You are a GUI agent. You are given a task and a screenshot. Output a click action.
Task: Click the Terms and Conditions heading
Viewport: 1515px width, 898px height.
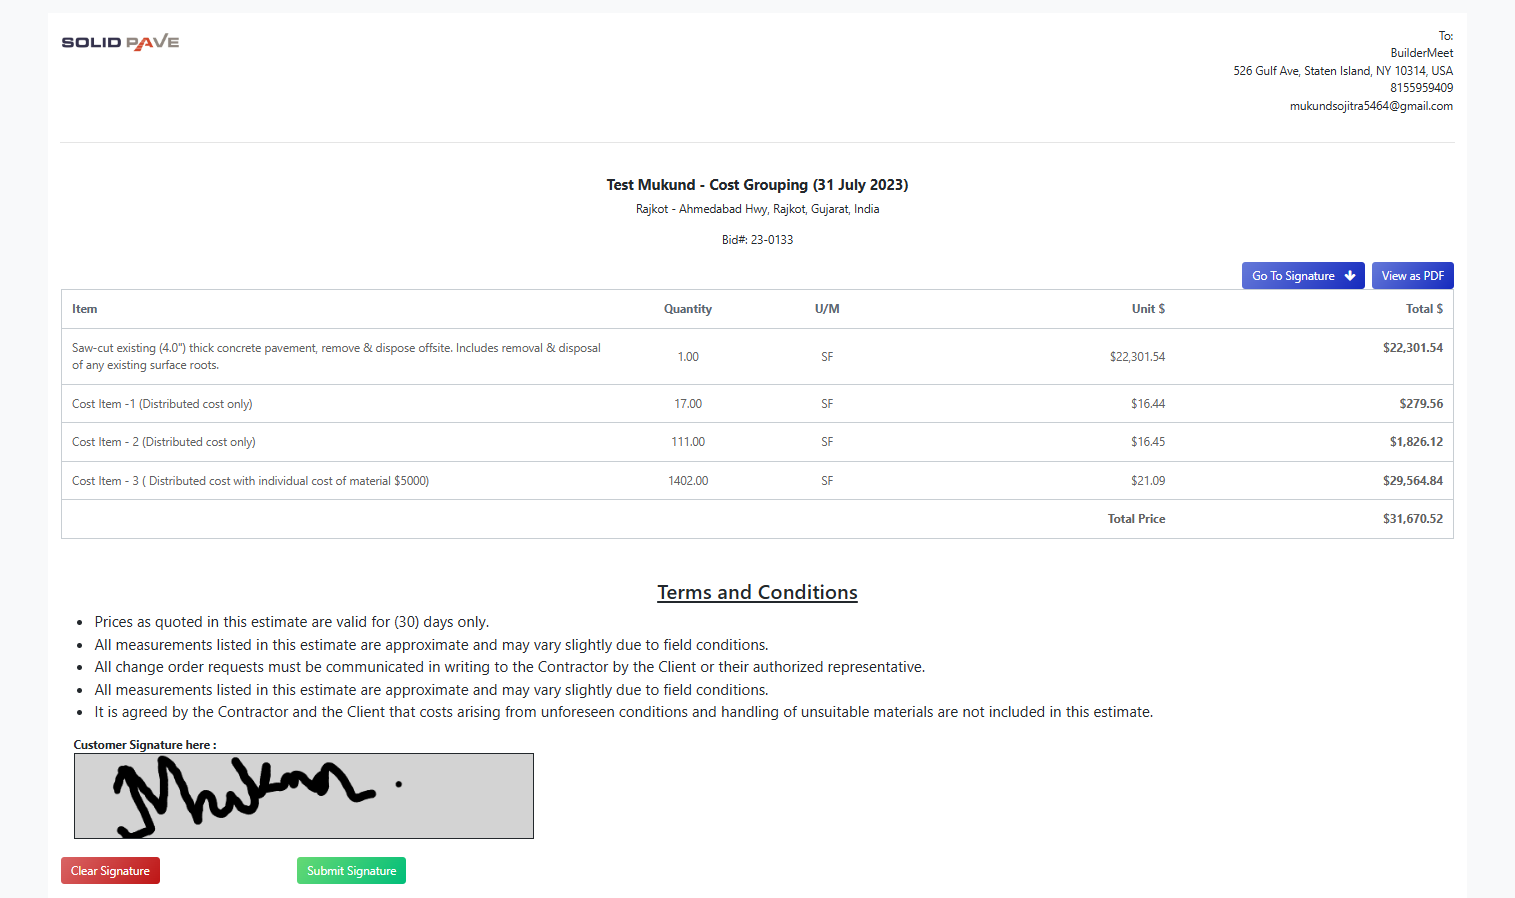[x=757, y=591]
